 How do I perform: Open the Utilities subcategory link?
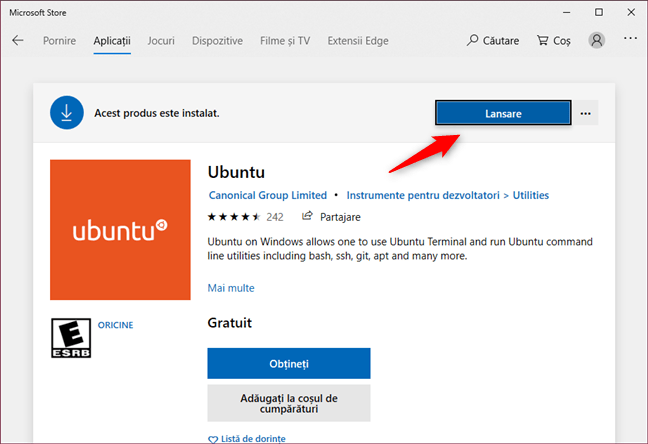(x=531, y=195)
